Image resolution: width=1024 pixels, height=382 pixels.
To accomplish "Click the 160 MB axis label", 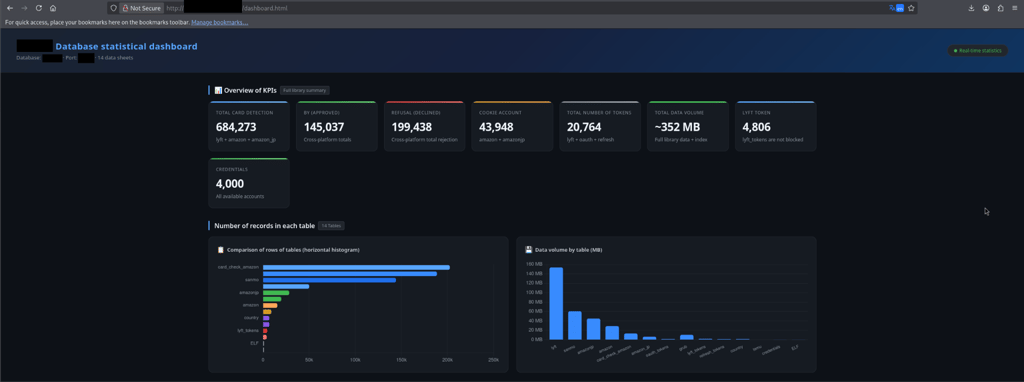I will pos(534,264).
